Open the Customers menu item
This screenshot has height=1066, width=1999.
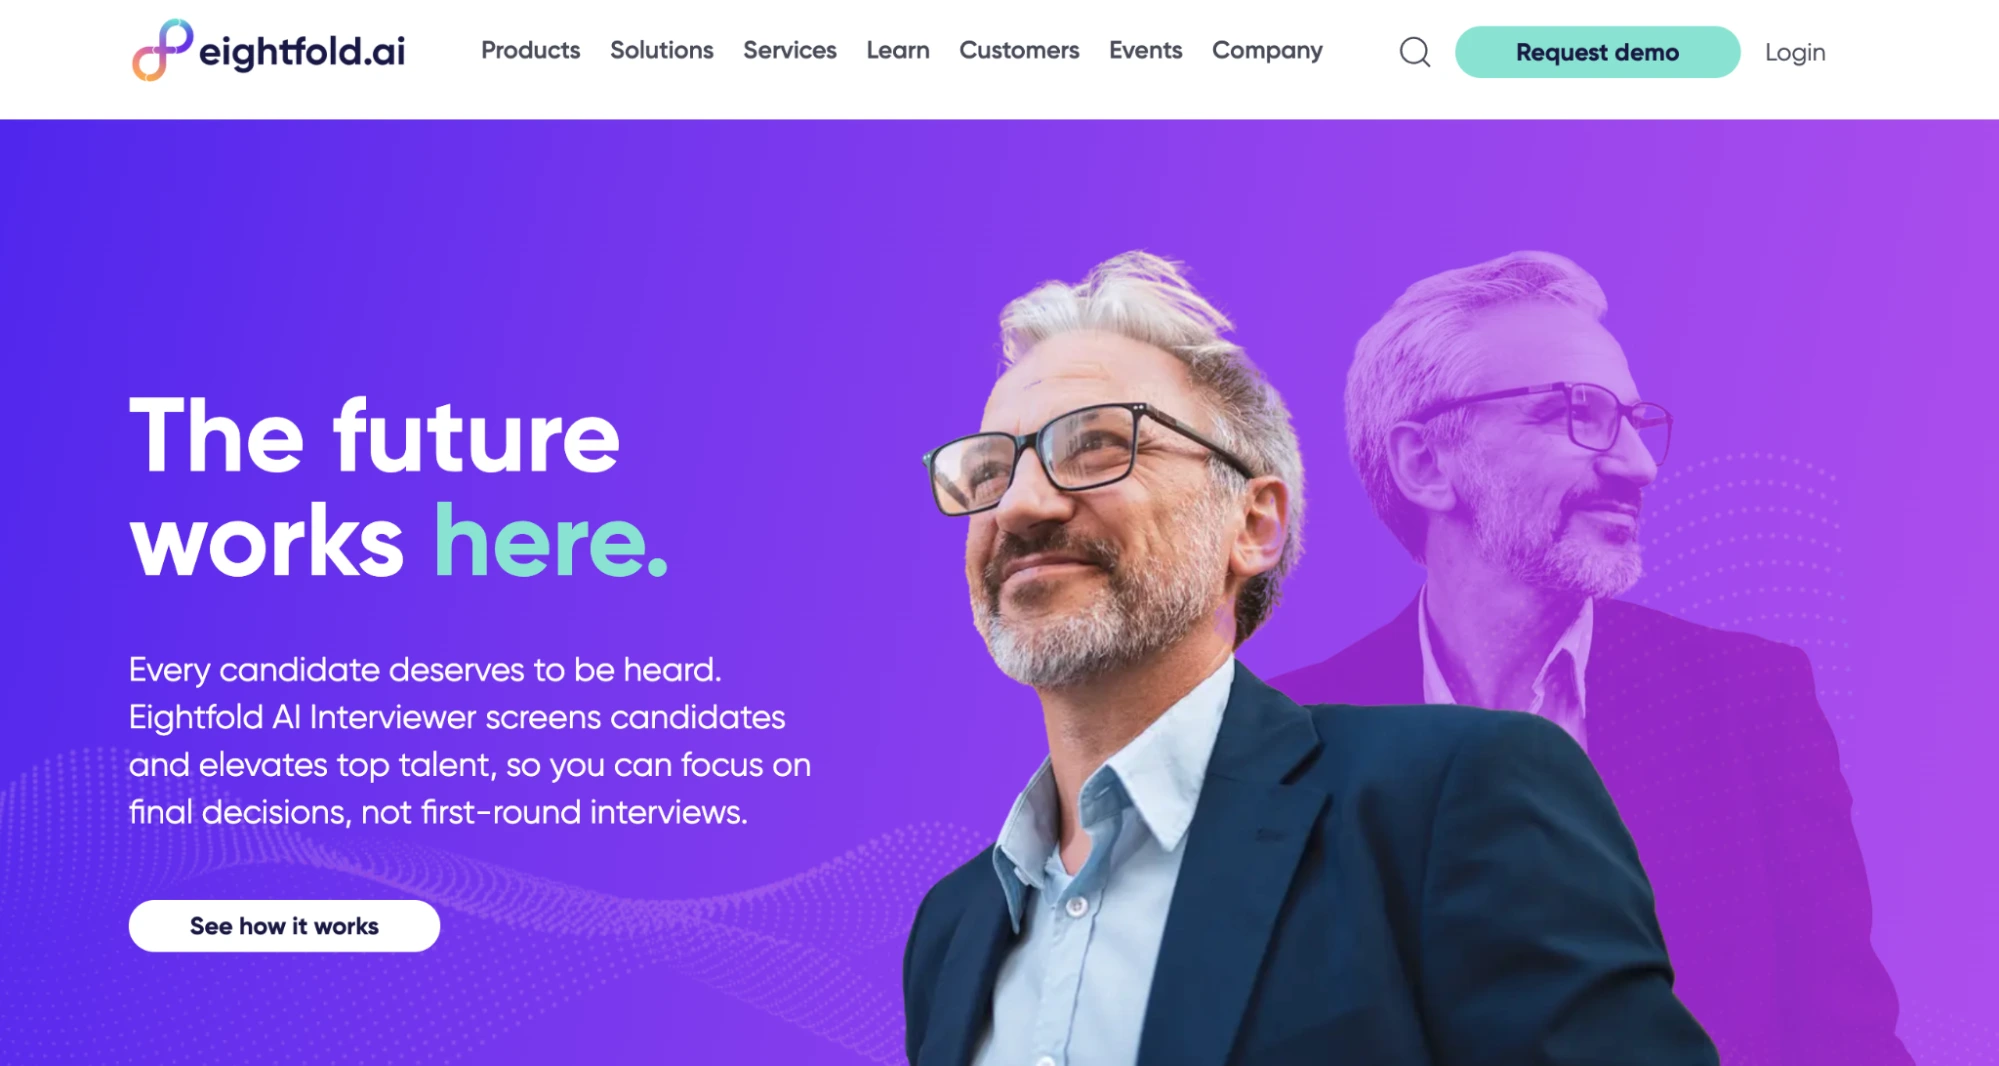click(1019, 50)
